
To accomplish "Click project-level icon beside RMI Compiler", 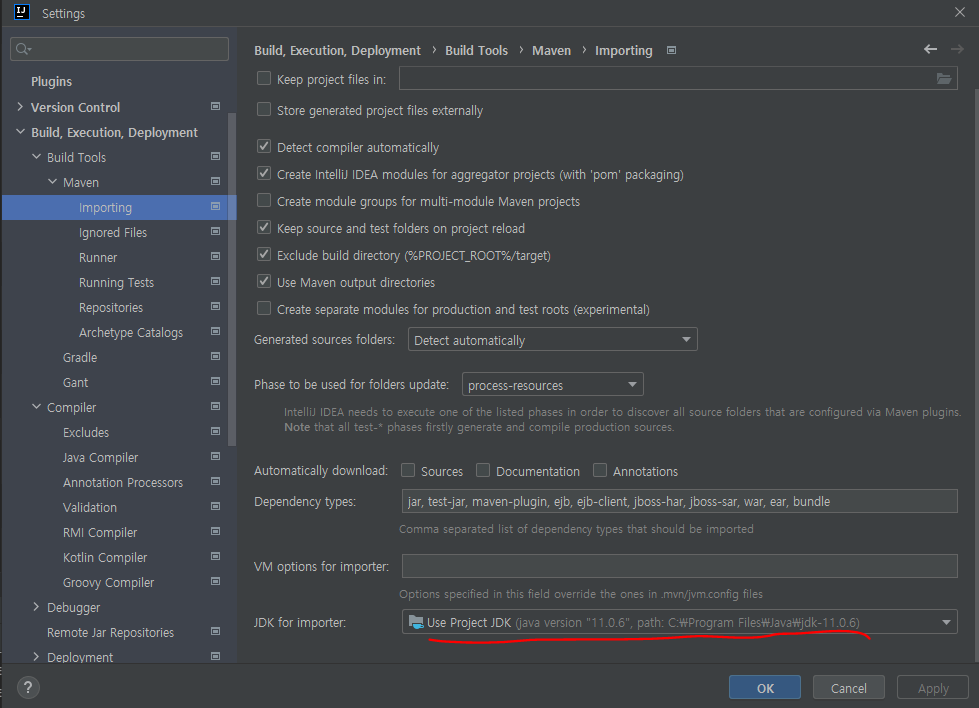I will 215,531.
